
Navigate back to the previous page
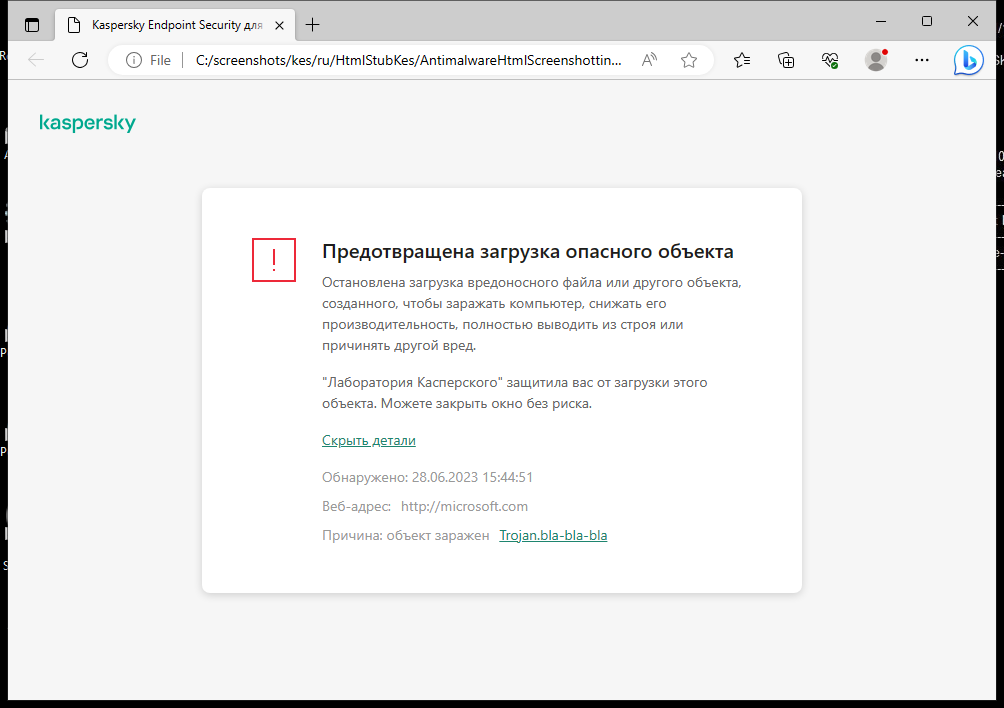[36, 59]
